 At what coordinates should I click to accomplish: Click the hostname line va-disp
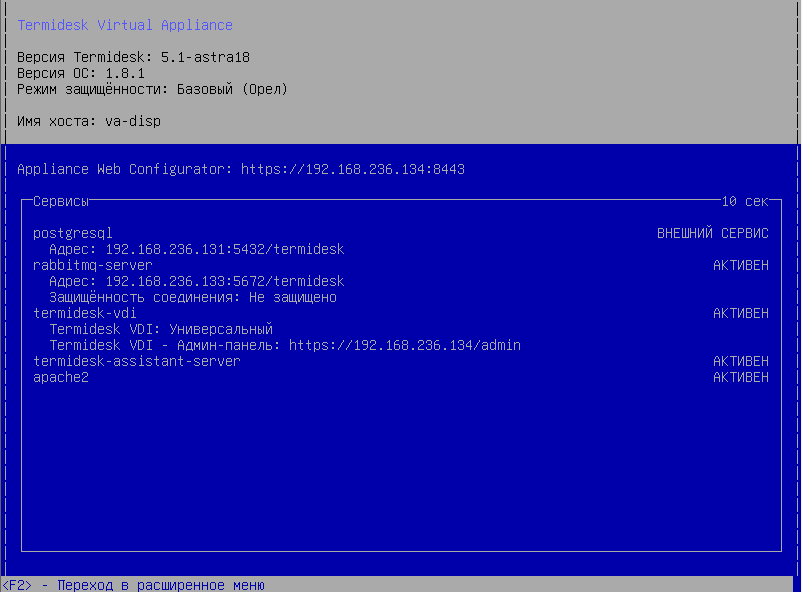coord(89,121)
